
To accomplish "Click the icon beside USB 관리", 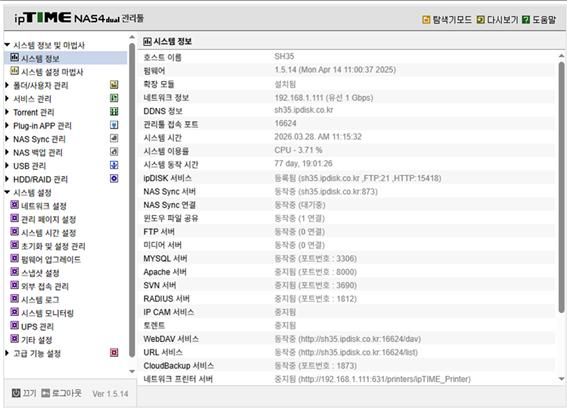I will click(x=114, y=165).
